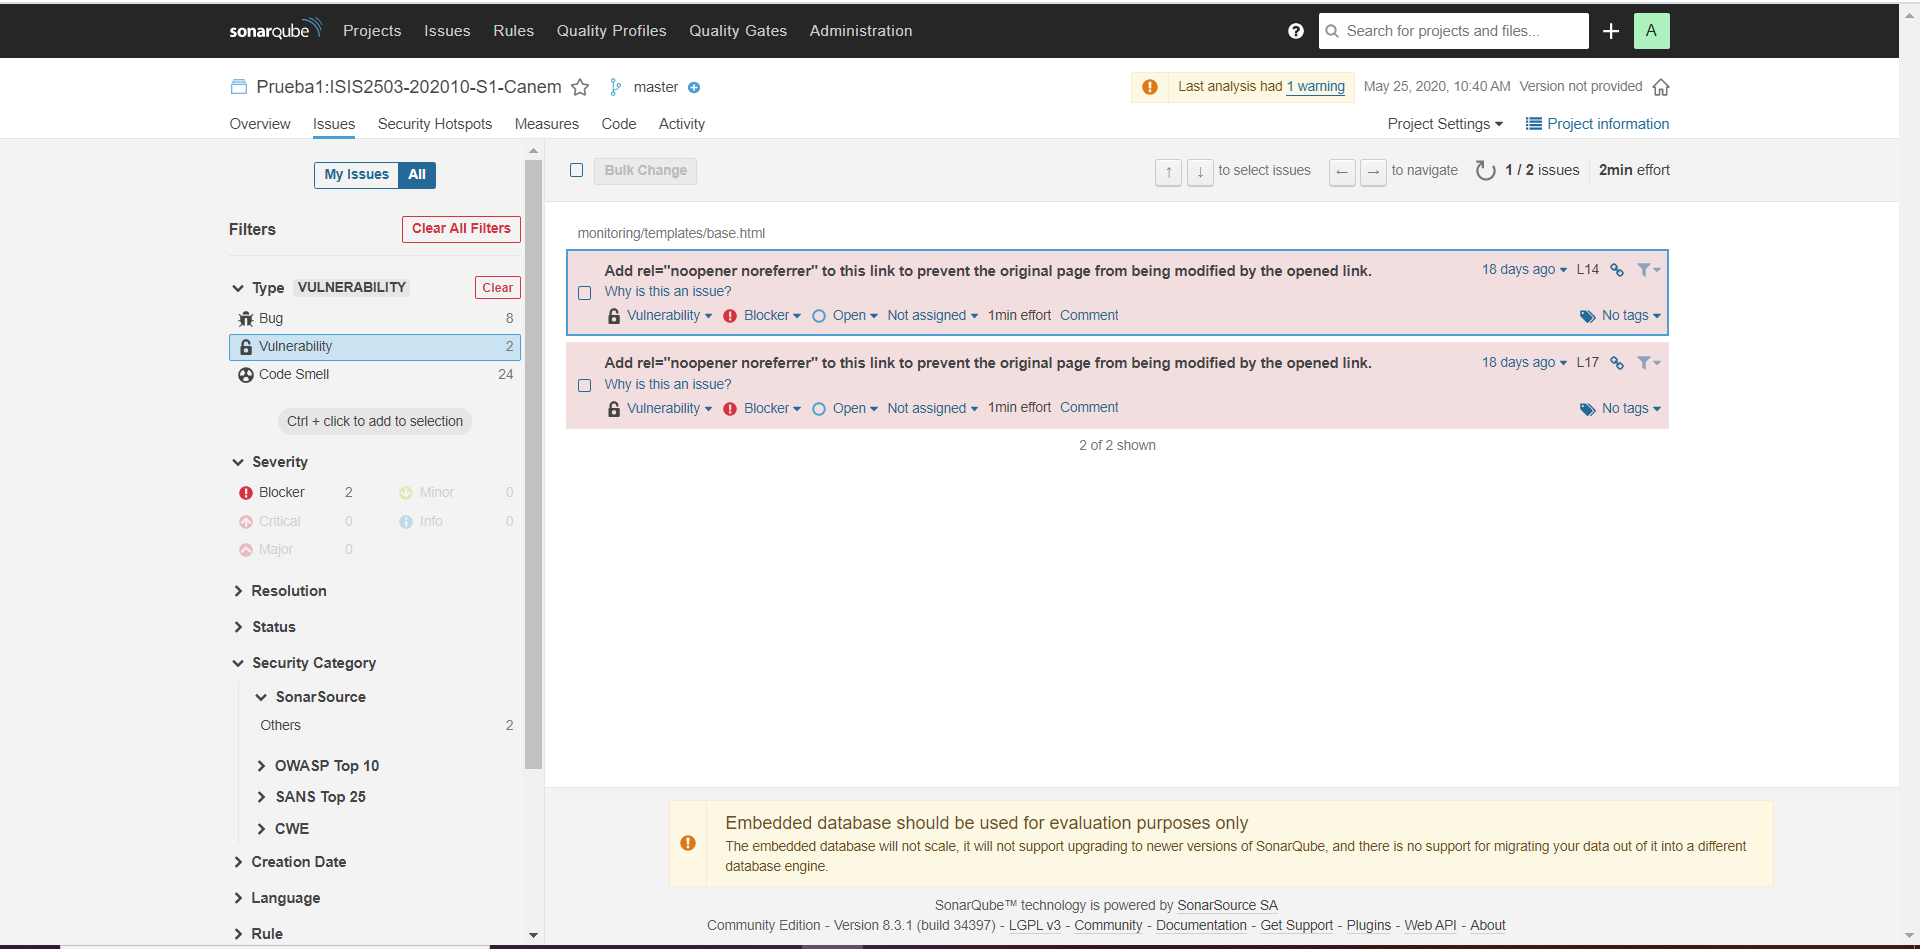Open Projects in top navigation
Screen dimensions: 1920x949
point(372,31)
